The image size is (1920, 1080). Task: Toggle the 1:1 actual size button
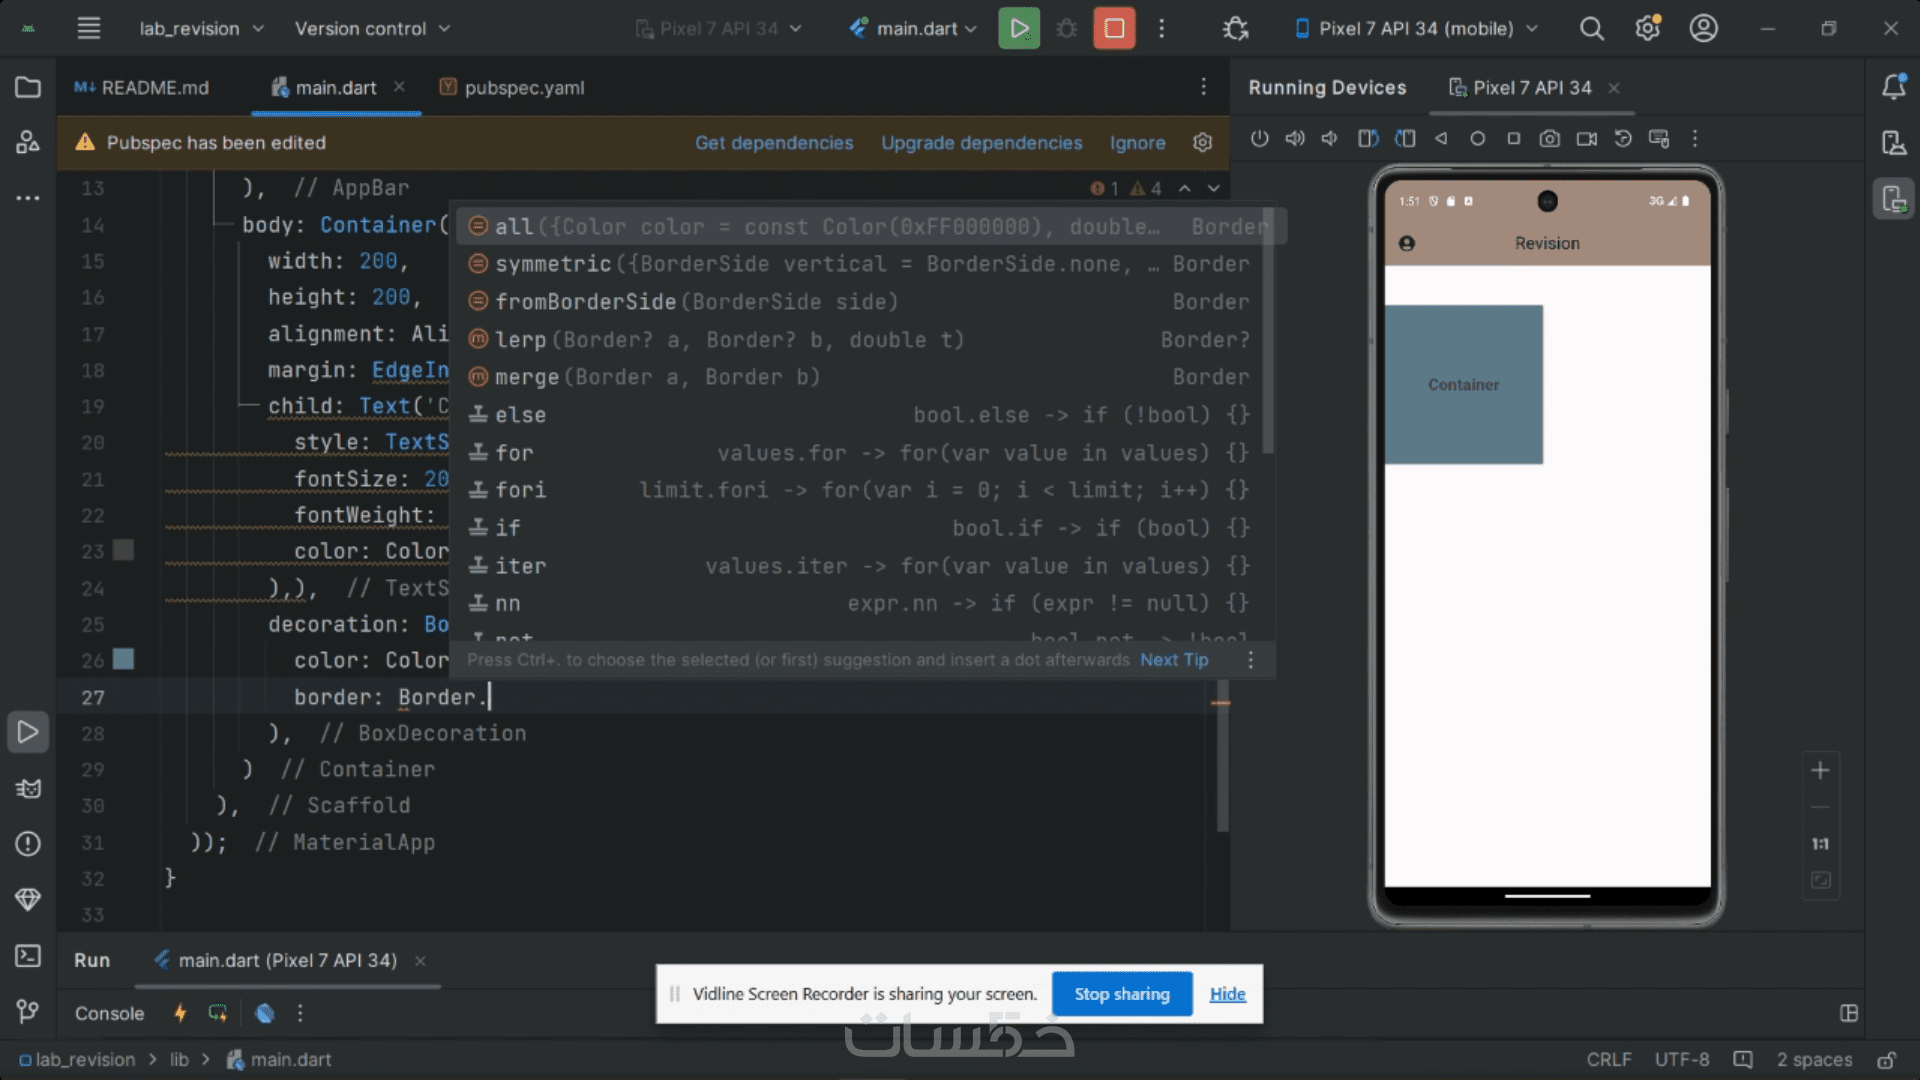pos(1820,844)
